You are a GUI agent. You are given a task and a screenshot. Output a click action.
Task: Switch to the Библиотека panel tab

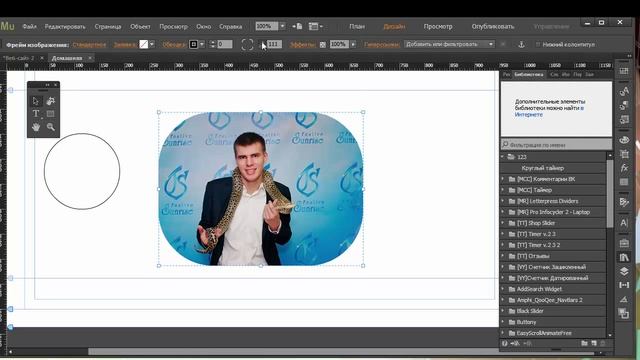tap(529, 74)
